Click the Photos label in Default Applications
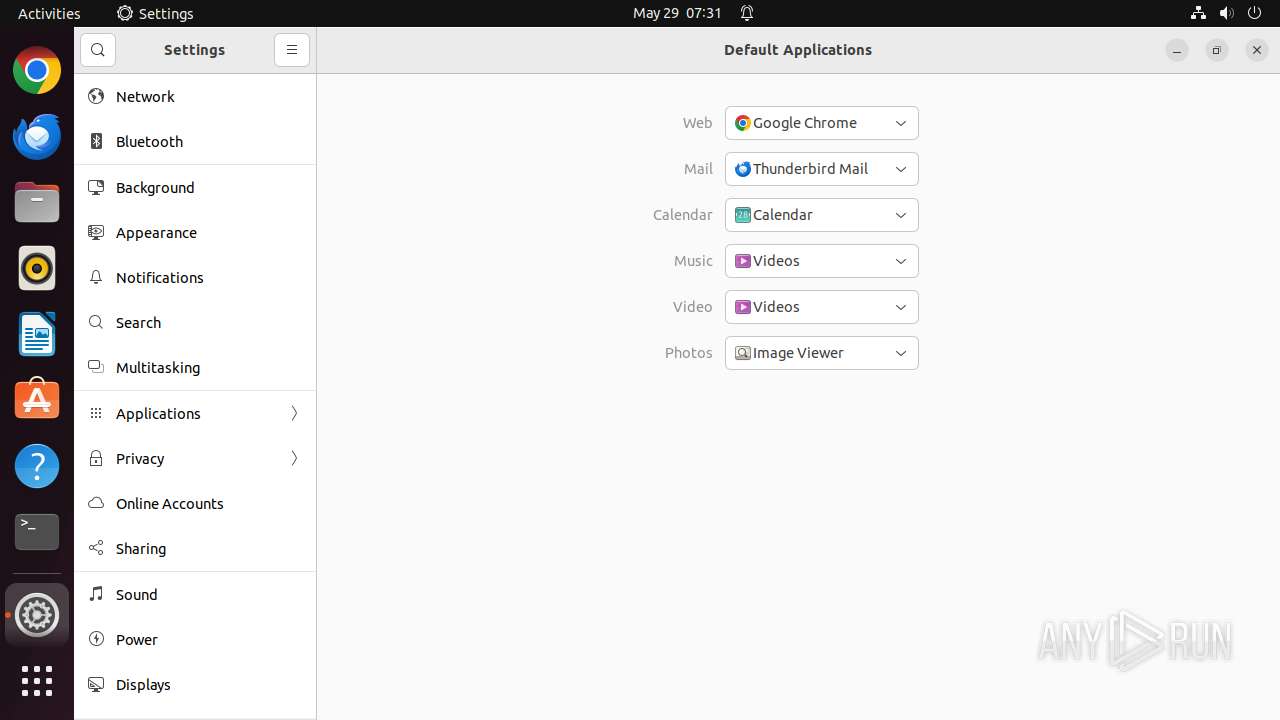This screenshot has width=1280, height=720. coord(689,353)
